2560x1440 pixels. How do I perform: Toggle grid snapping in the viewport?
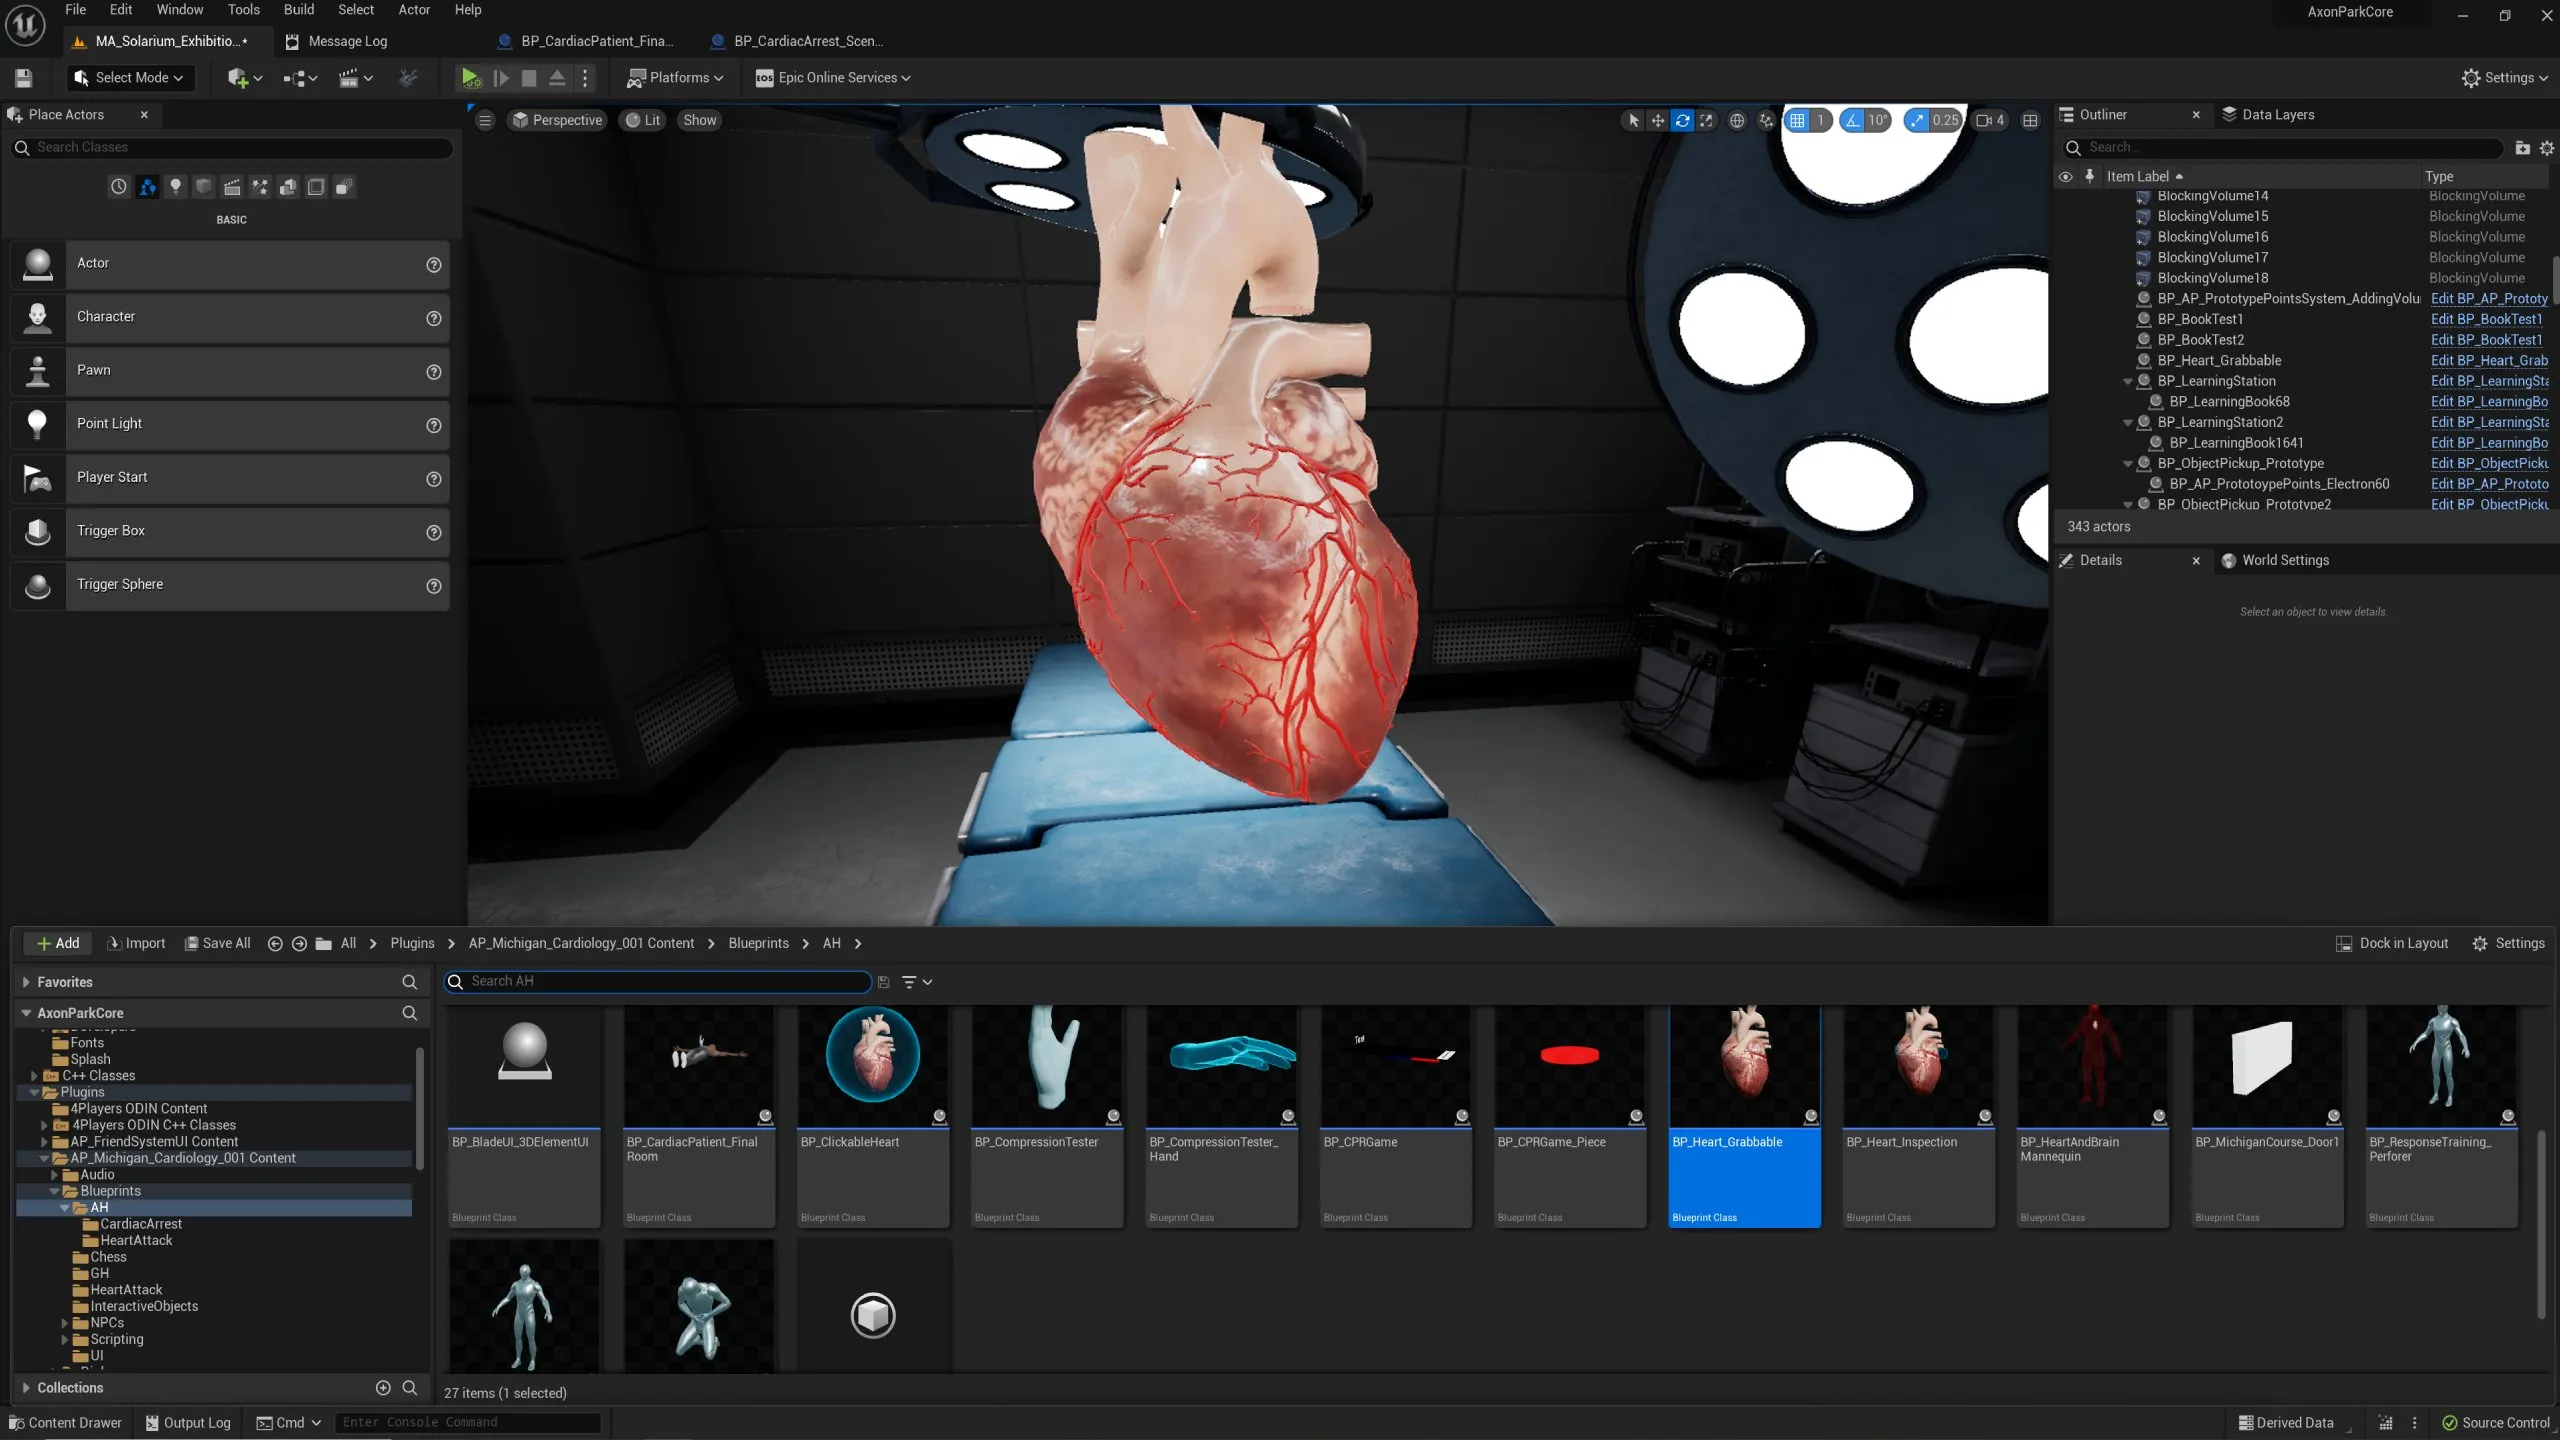tap(1797, 120)
